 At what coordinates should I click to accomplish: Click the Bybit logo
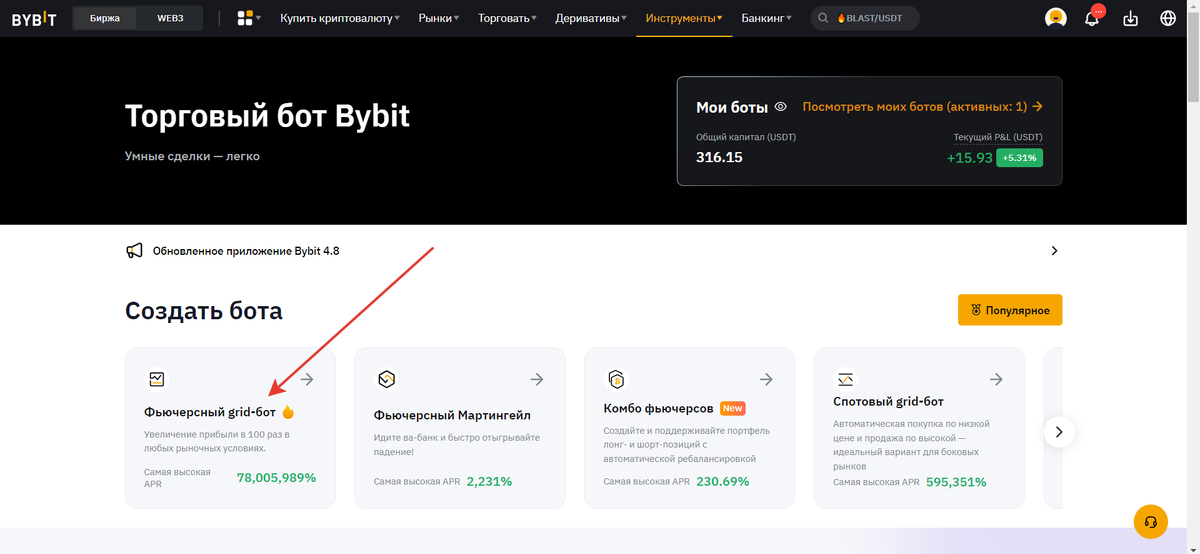coord(34,18)
